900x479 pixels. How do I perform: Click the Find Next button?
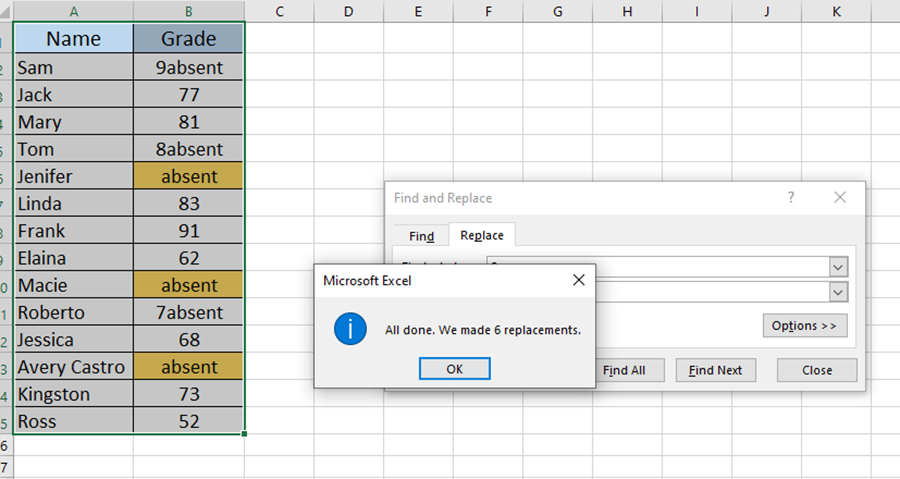click(x=715, y=371)
